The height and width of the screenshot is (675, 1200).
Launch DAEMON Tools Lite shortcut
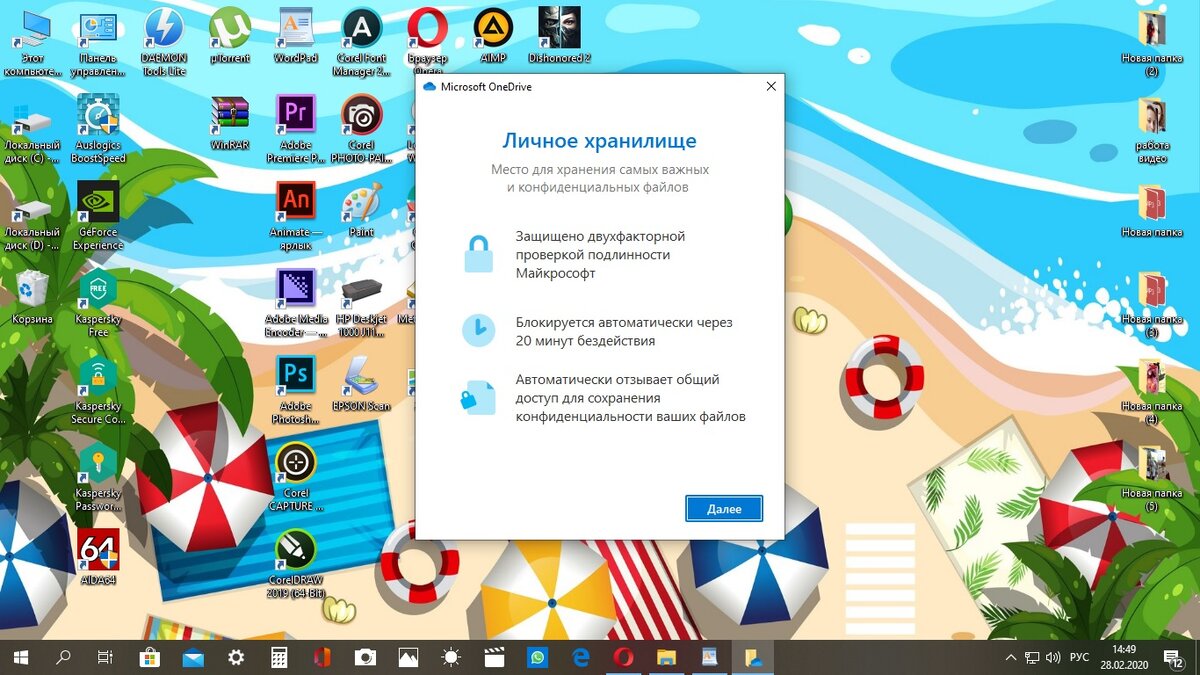click(164, 42)
